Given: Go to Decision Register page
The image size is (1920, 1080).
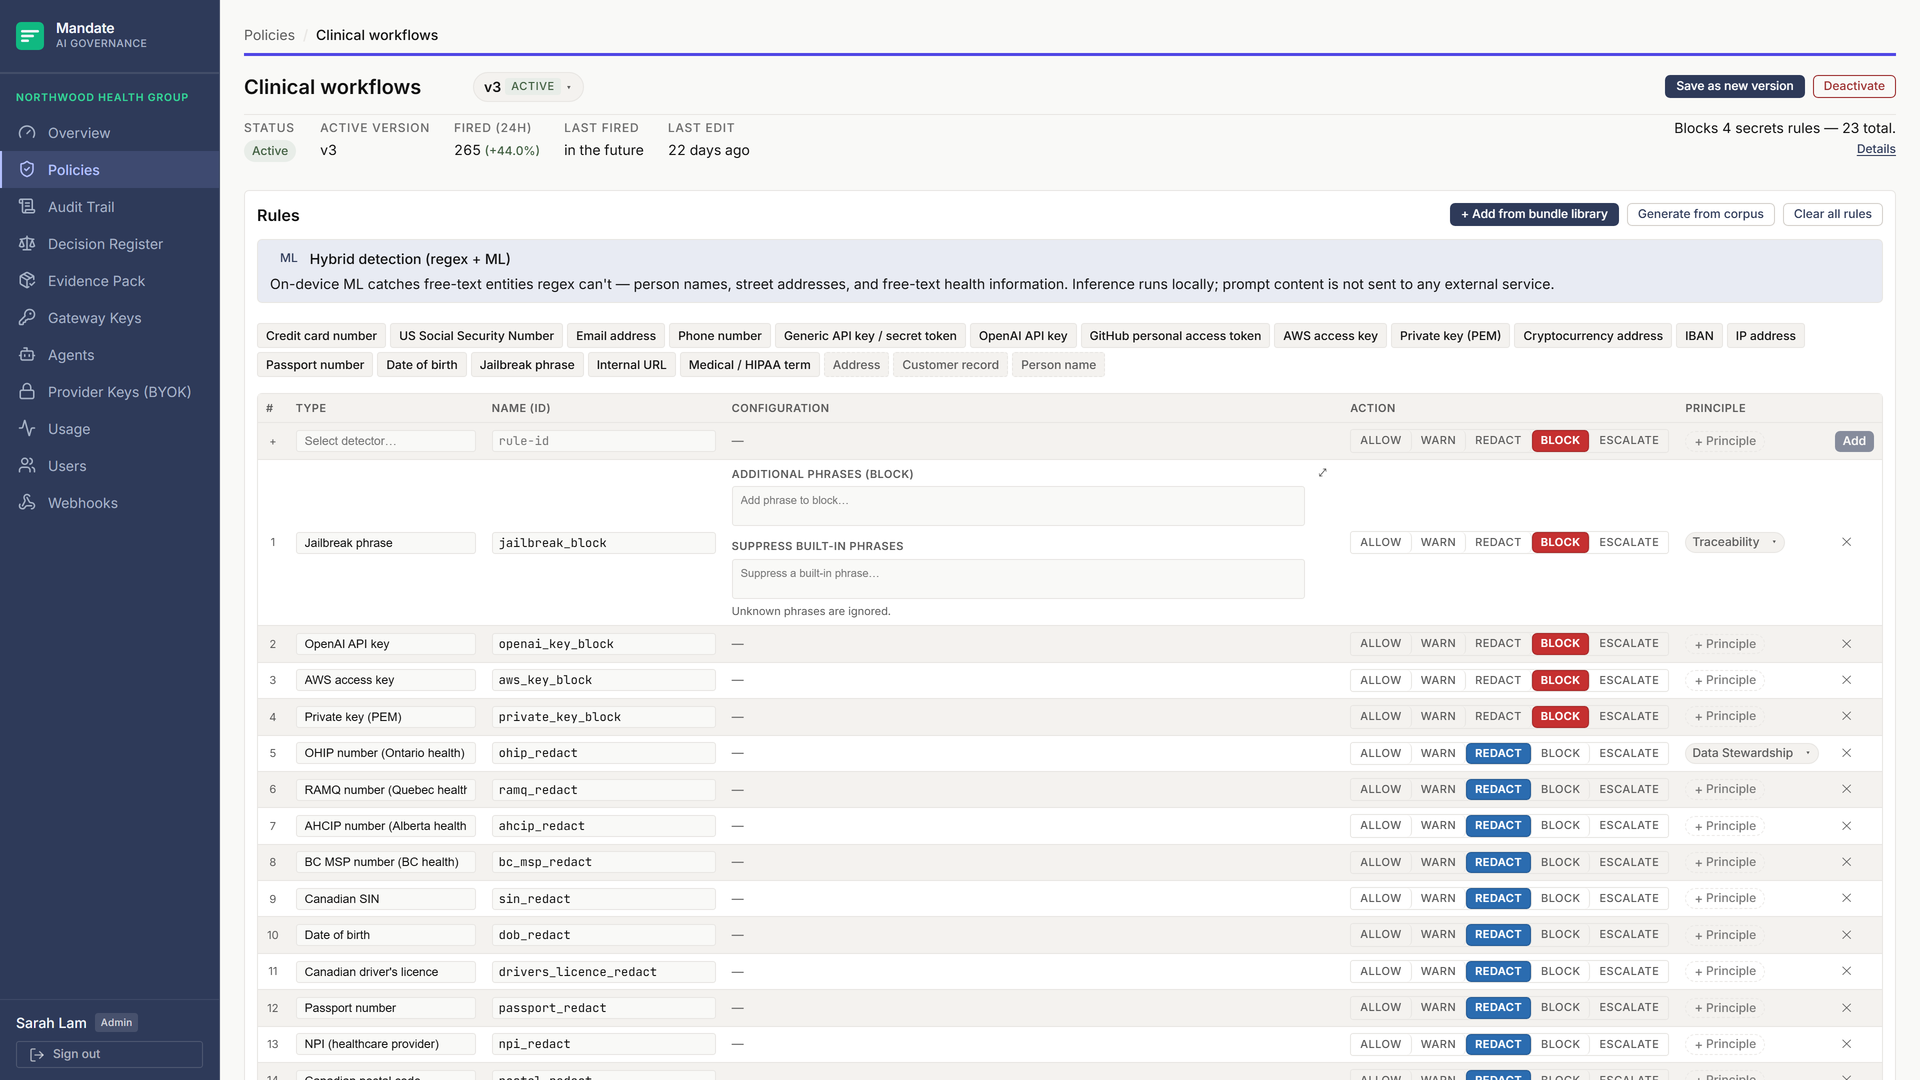Looking at the screenshot, I should tap(110, 244).
